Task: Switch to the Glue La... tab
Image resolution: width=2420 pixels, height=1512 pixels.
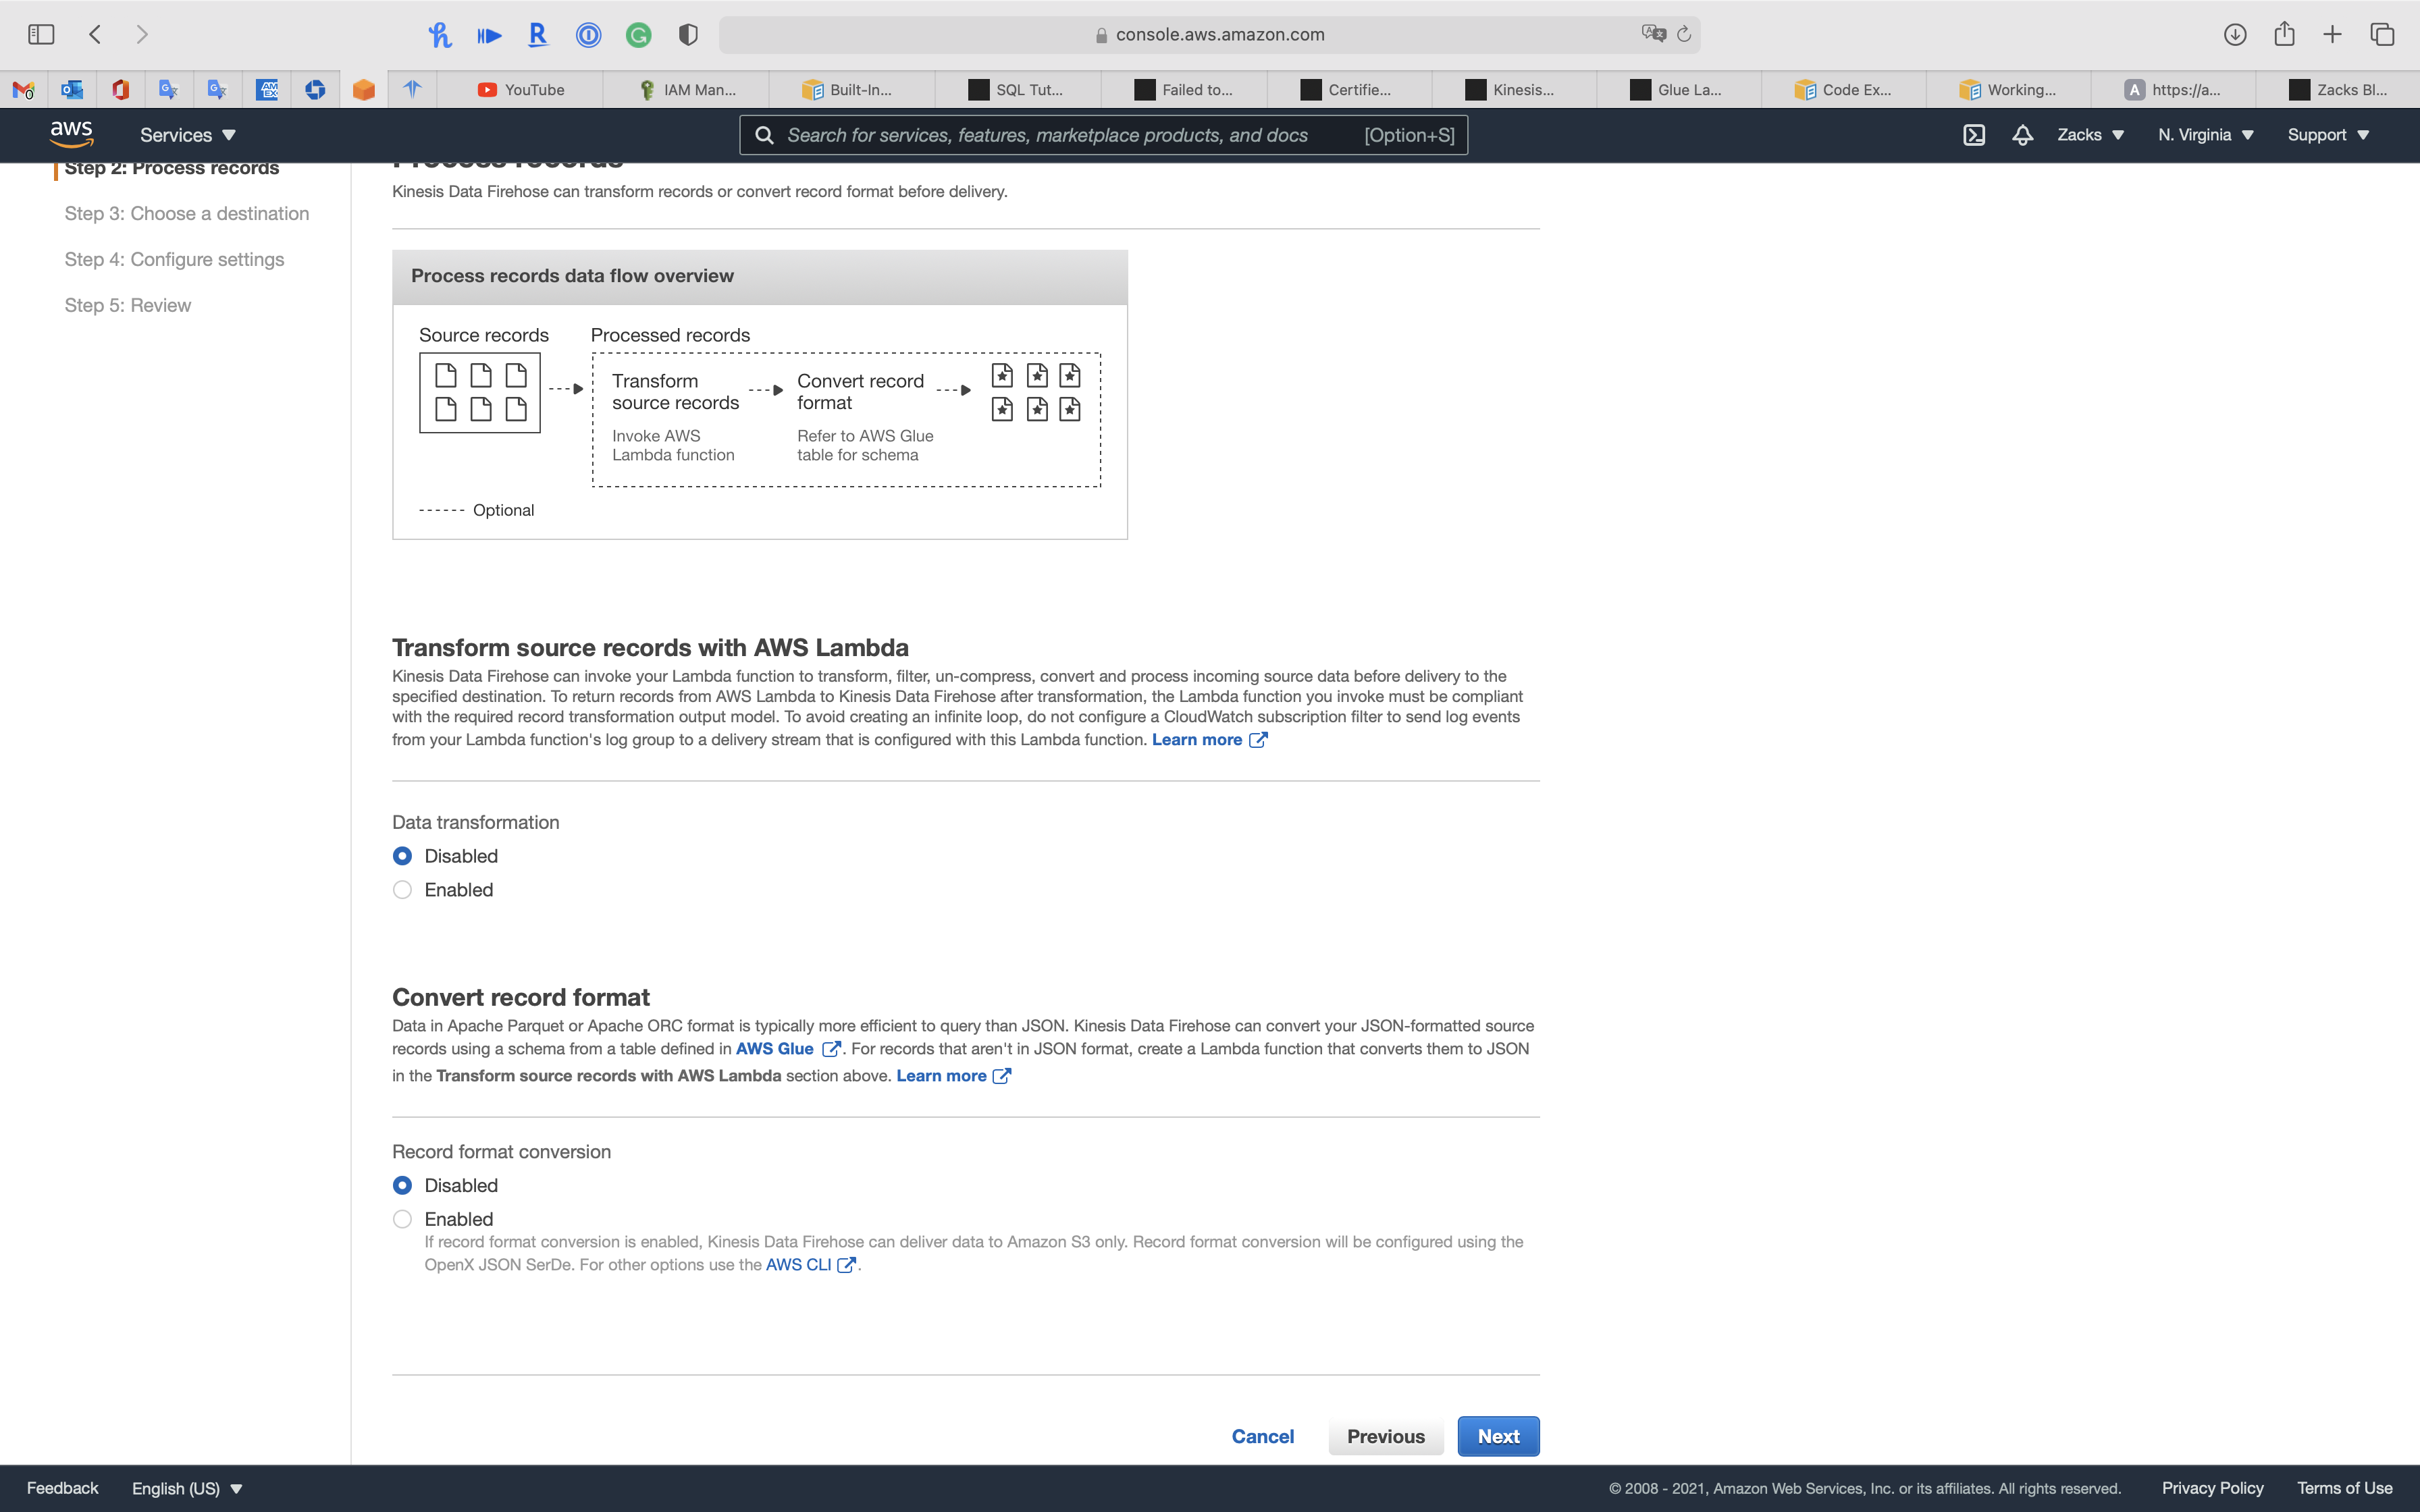Action: pyautogui.click(x=1677, y=90)
